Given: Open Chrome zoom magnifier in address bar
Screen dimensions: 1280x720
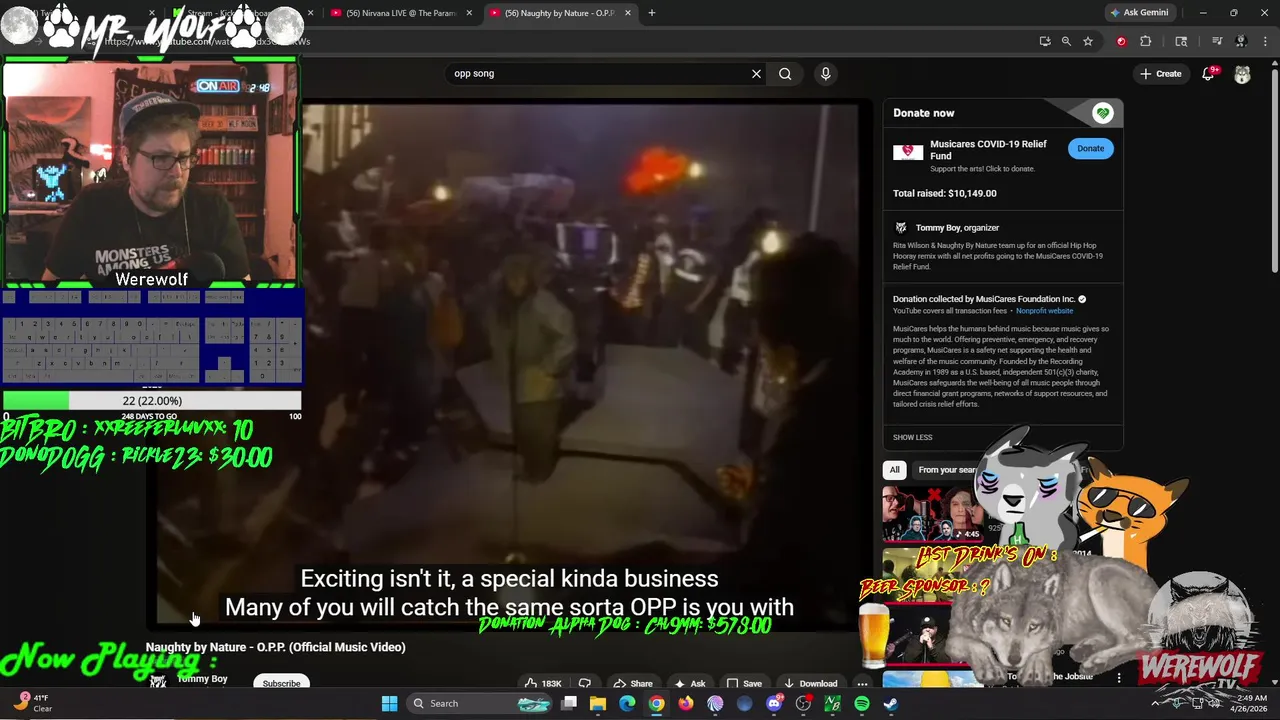Looking at the screenshot, I should [x=1066, y=41].
